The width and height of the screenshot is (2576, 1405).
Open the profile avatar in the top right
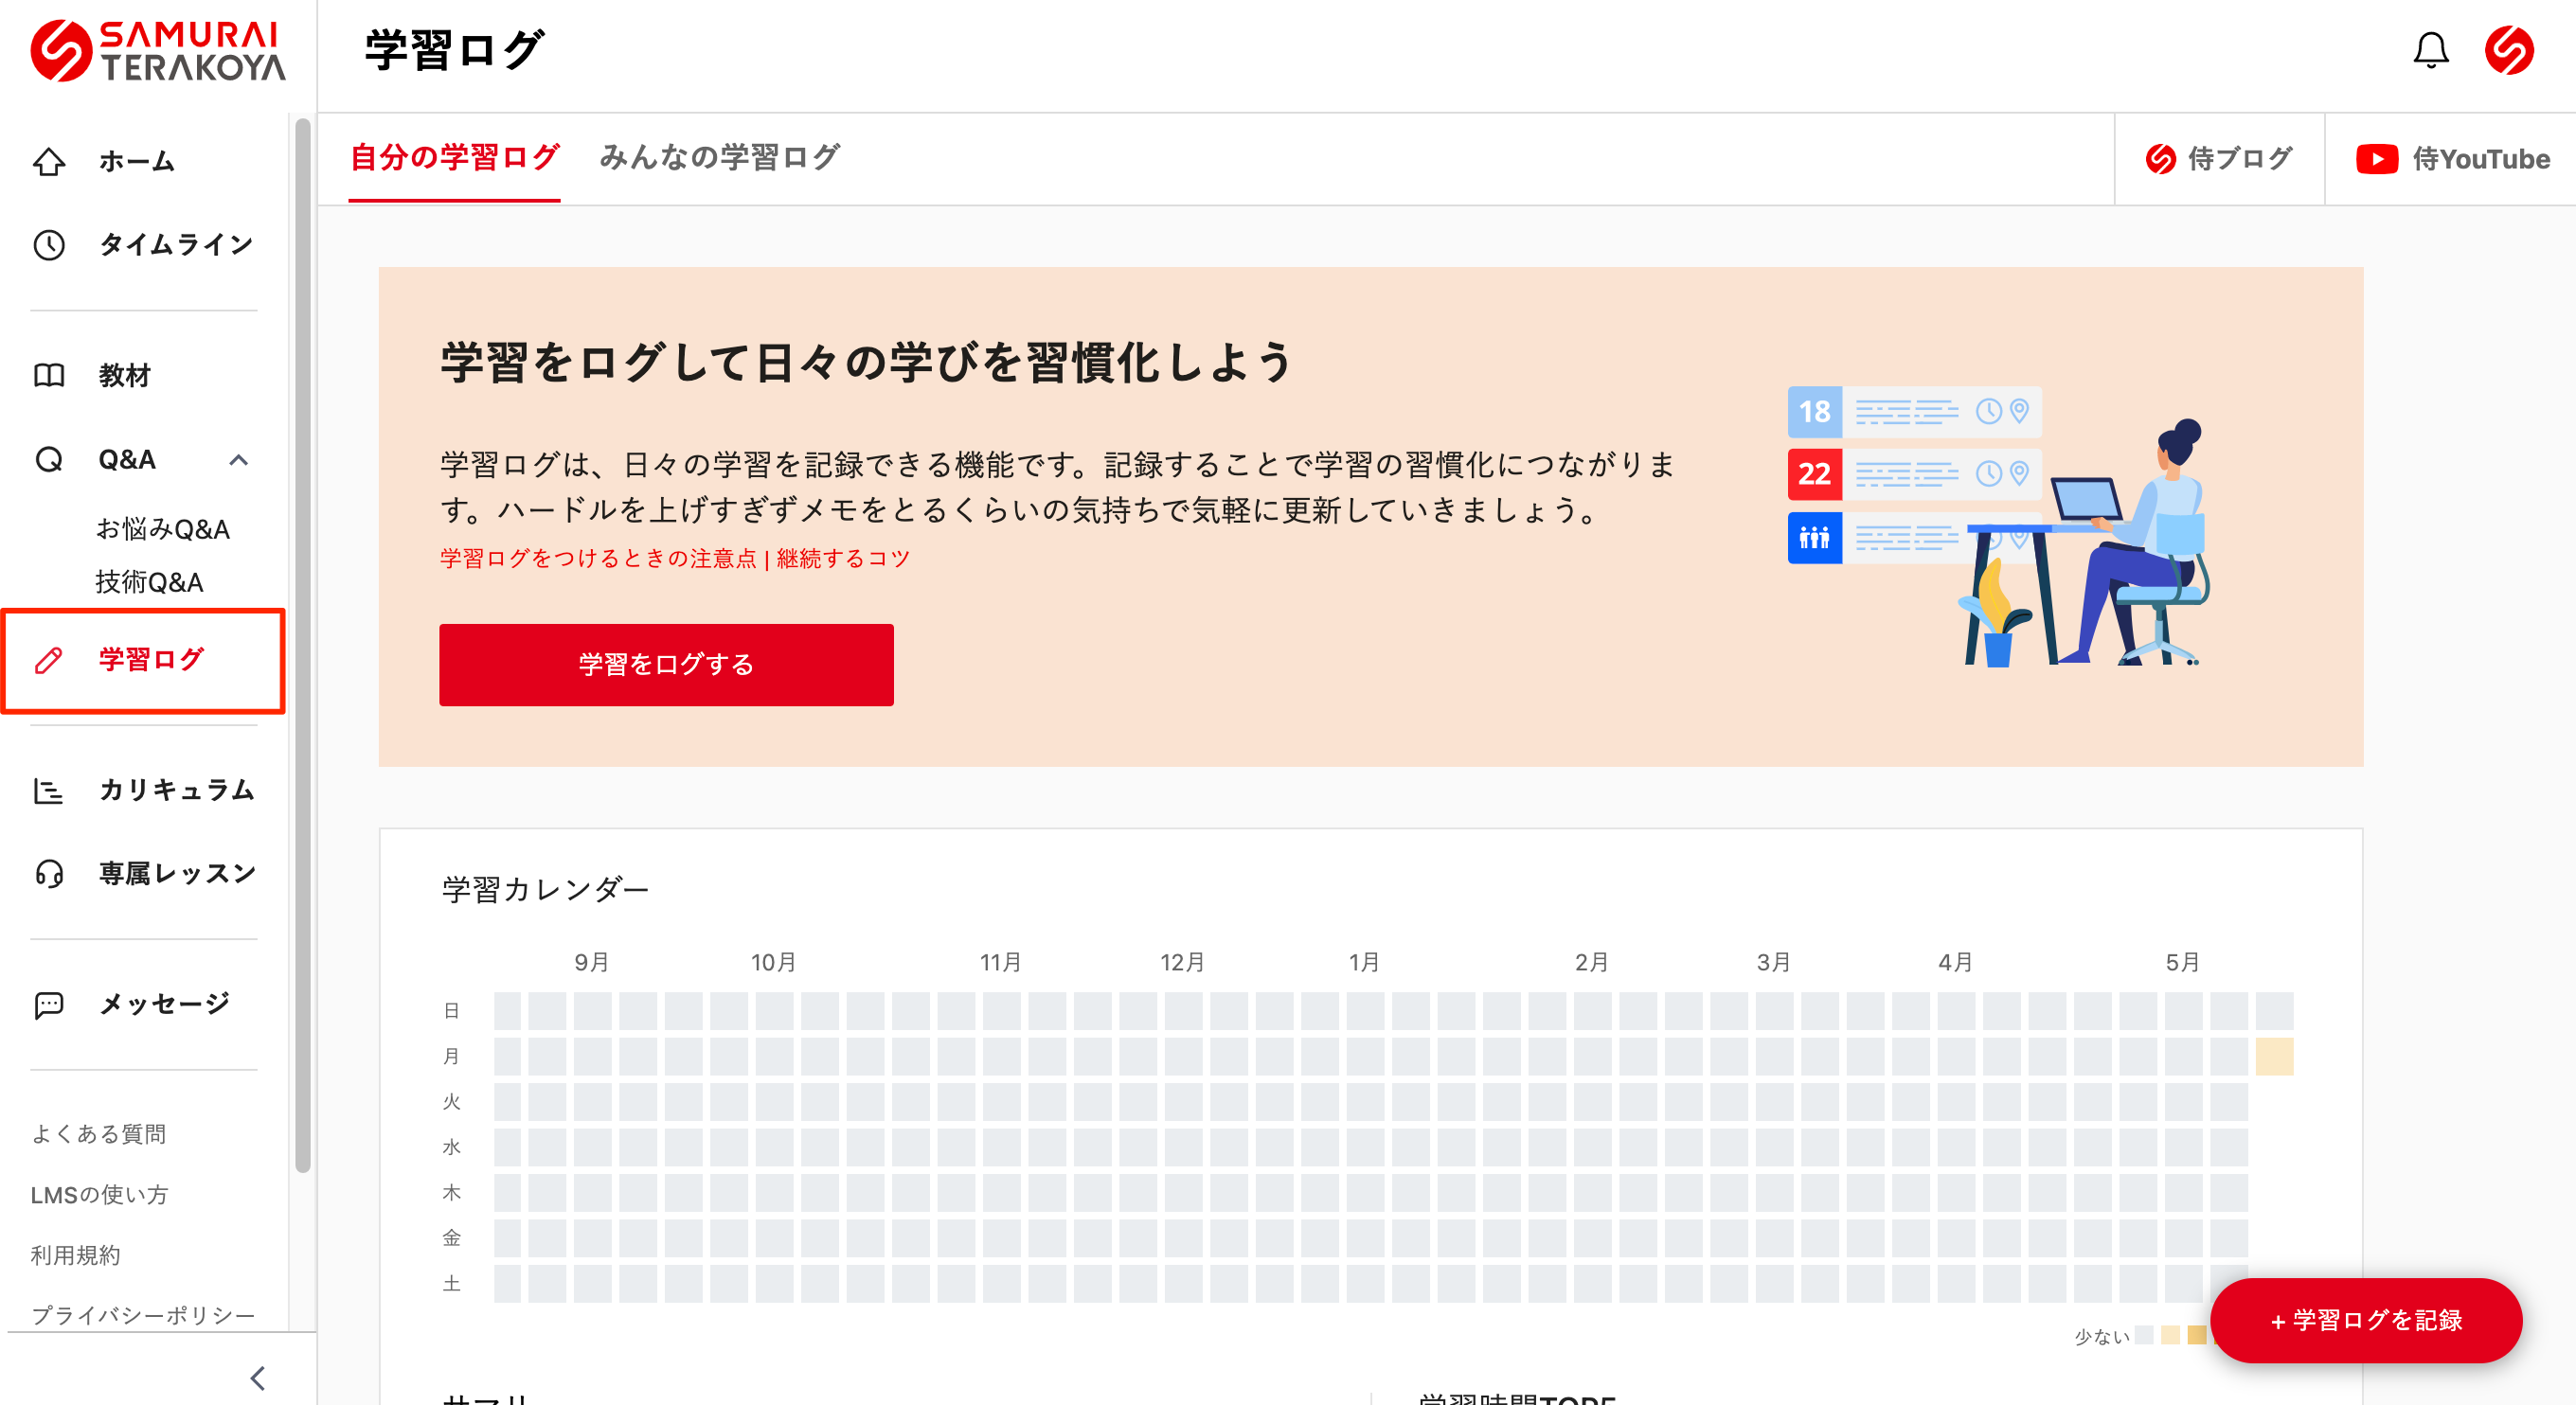pos(2510,51)
